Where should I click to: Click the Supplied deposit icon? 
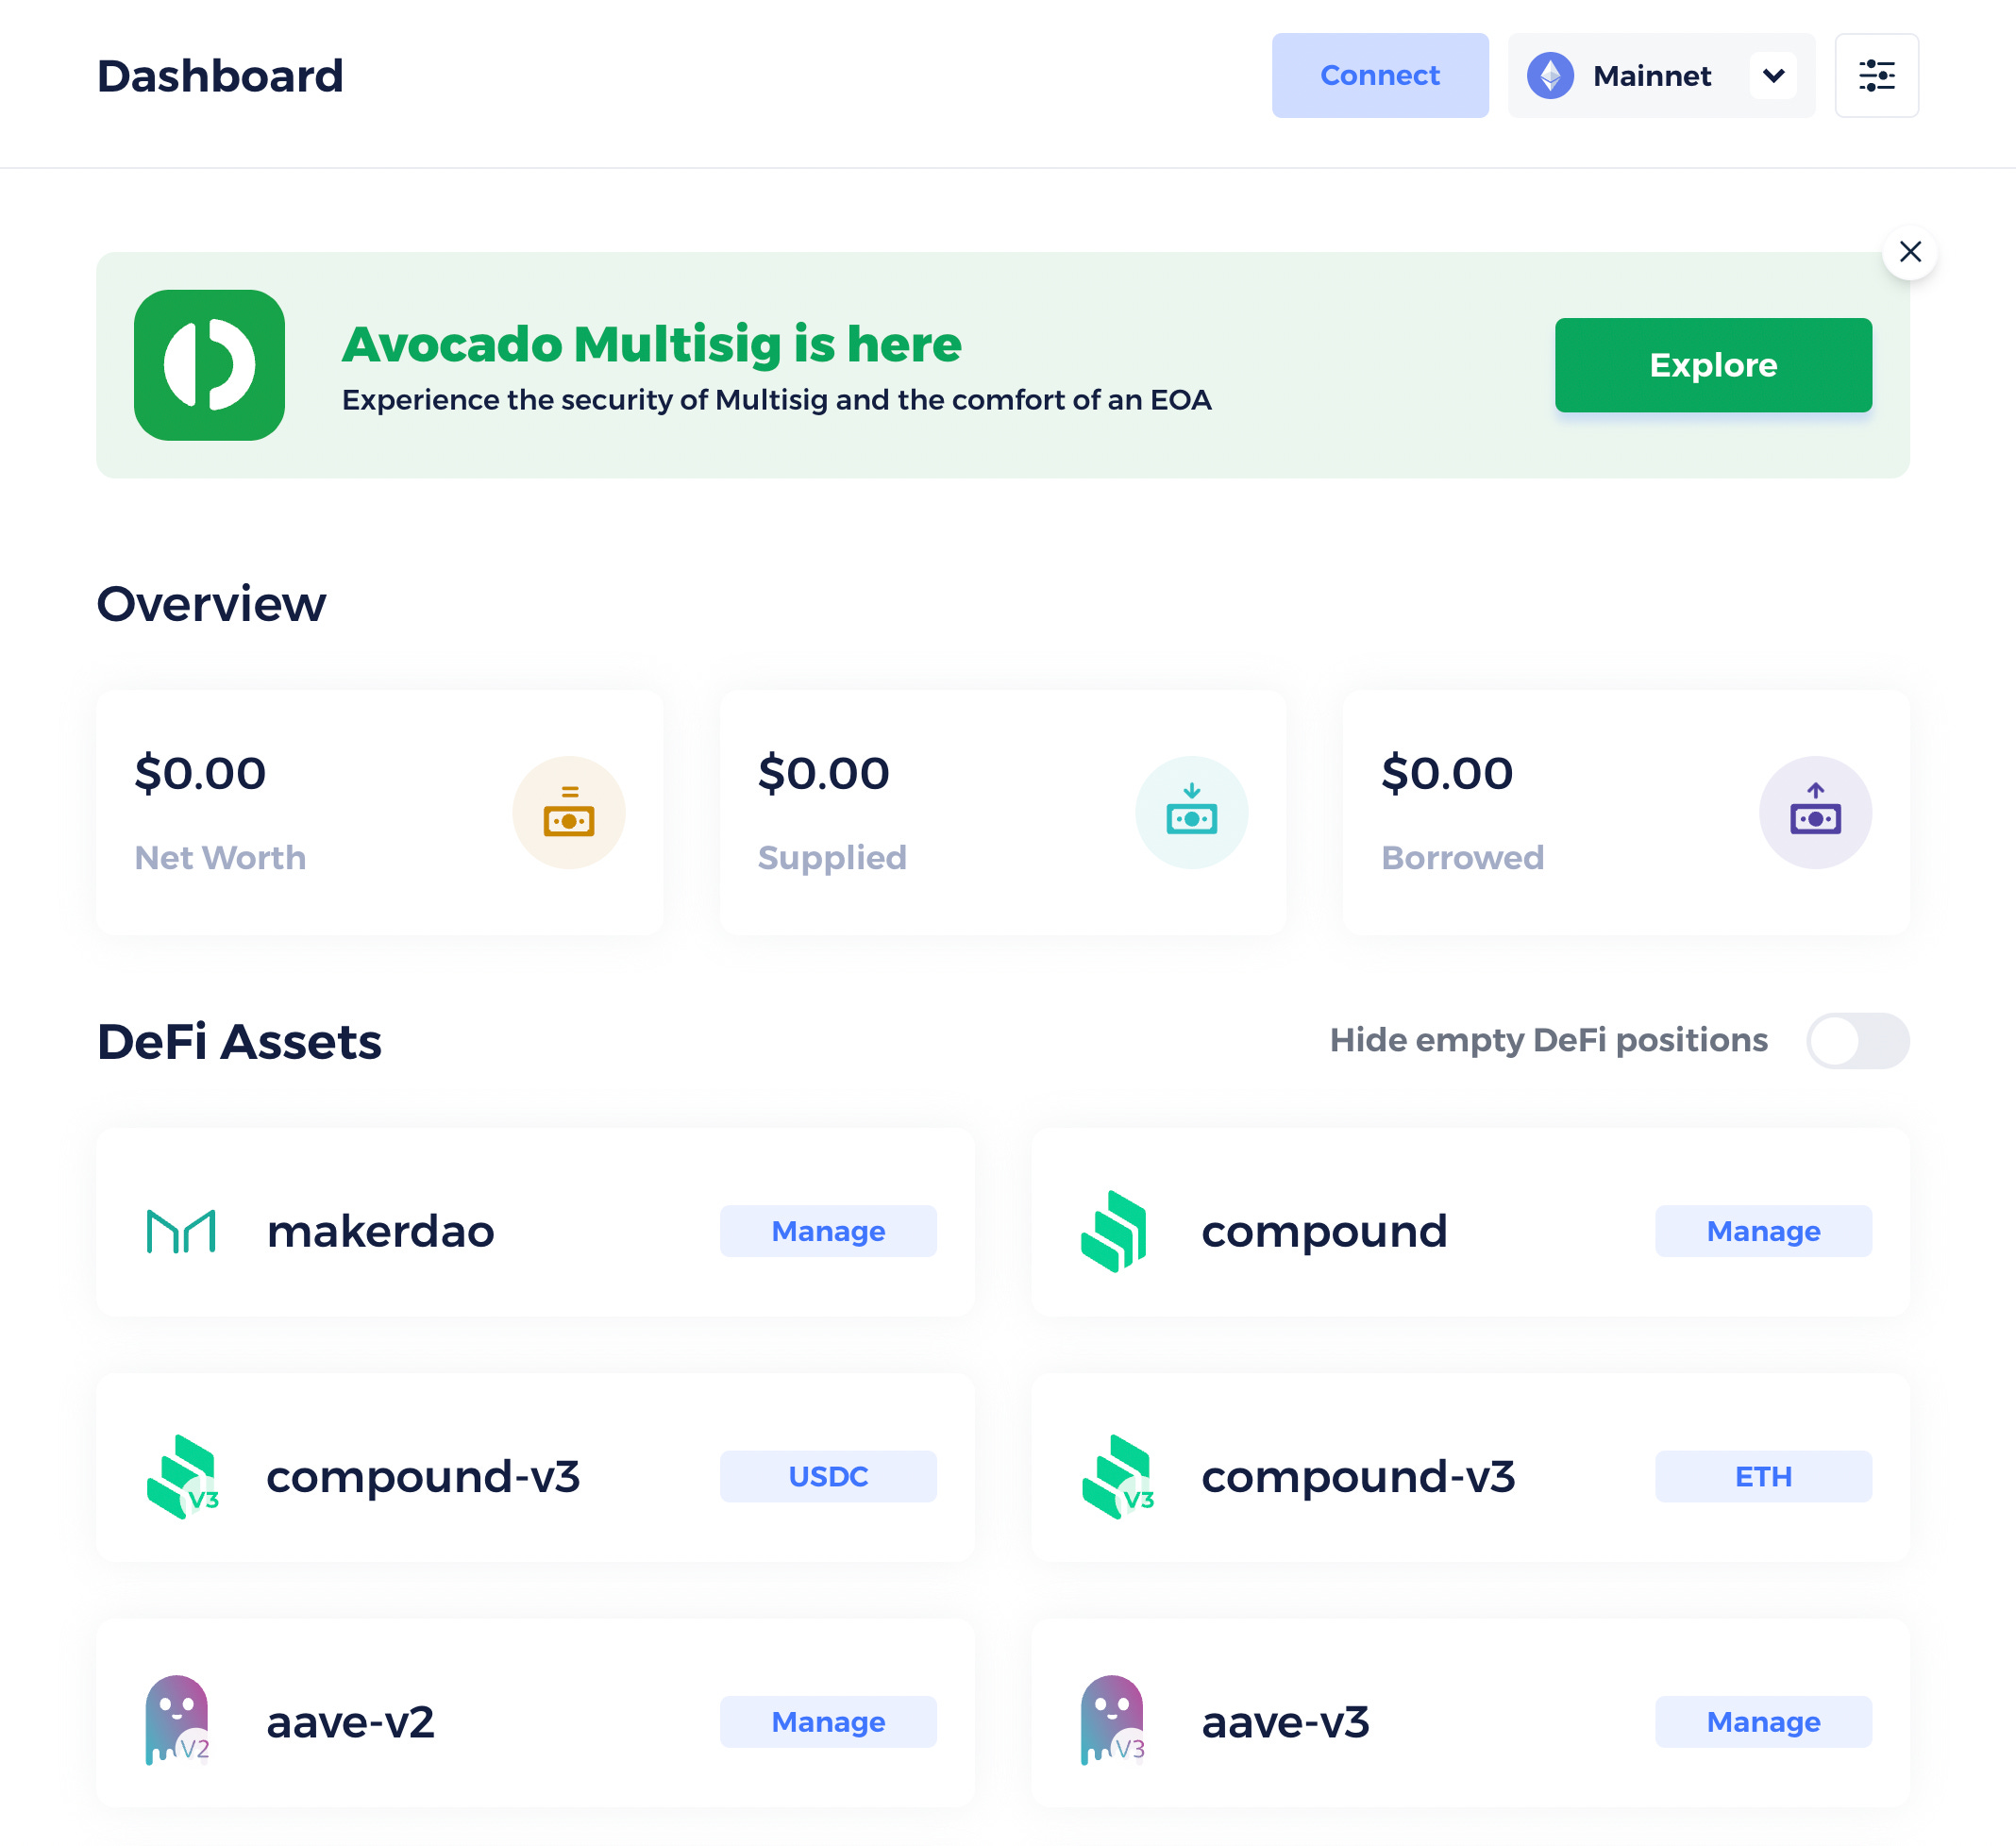click(x=1191, y=812)
